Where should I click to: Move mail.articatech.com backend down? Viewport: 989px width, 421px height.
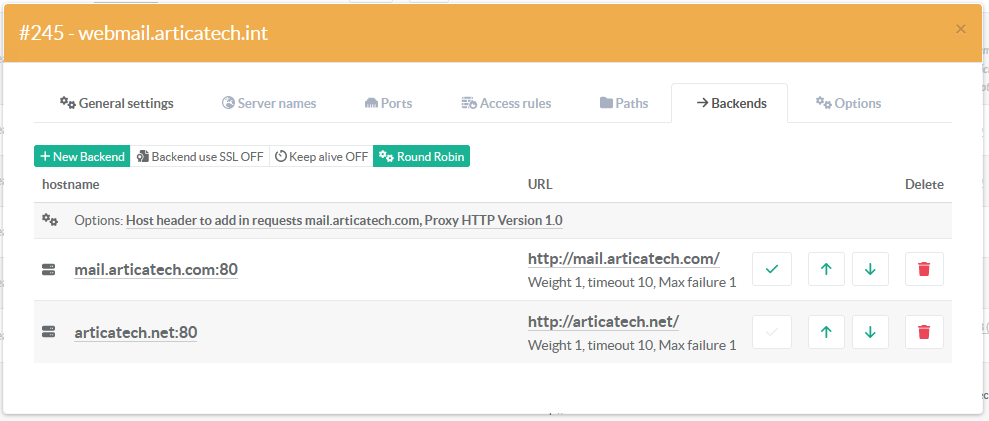point(870,269)
